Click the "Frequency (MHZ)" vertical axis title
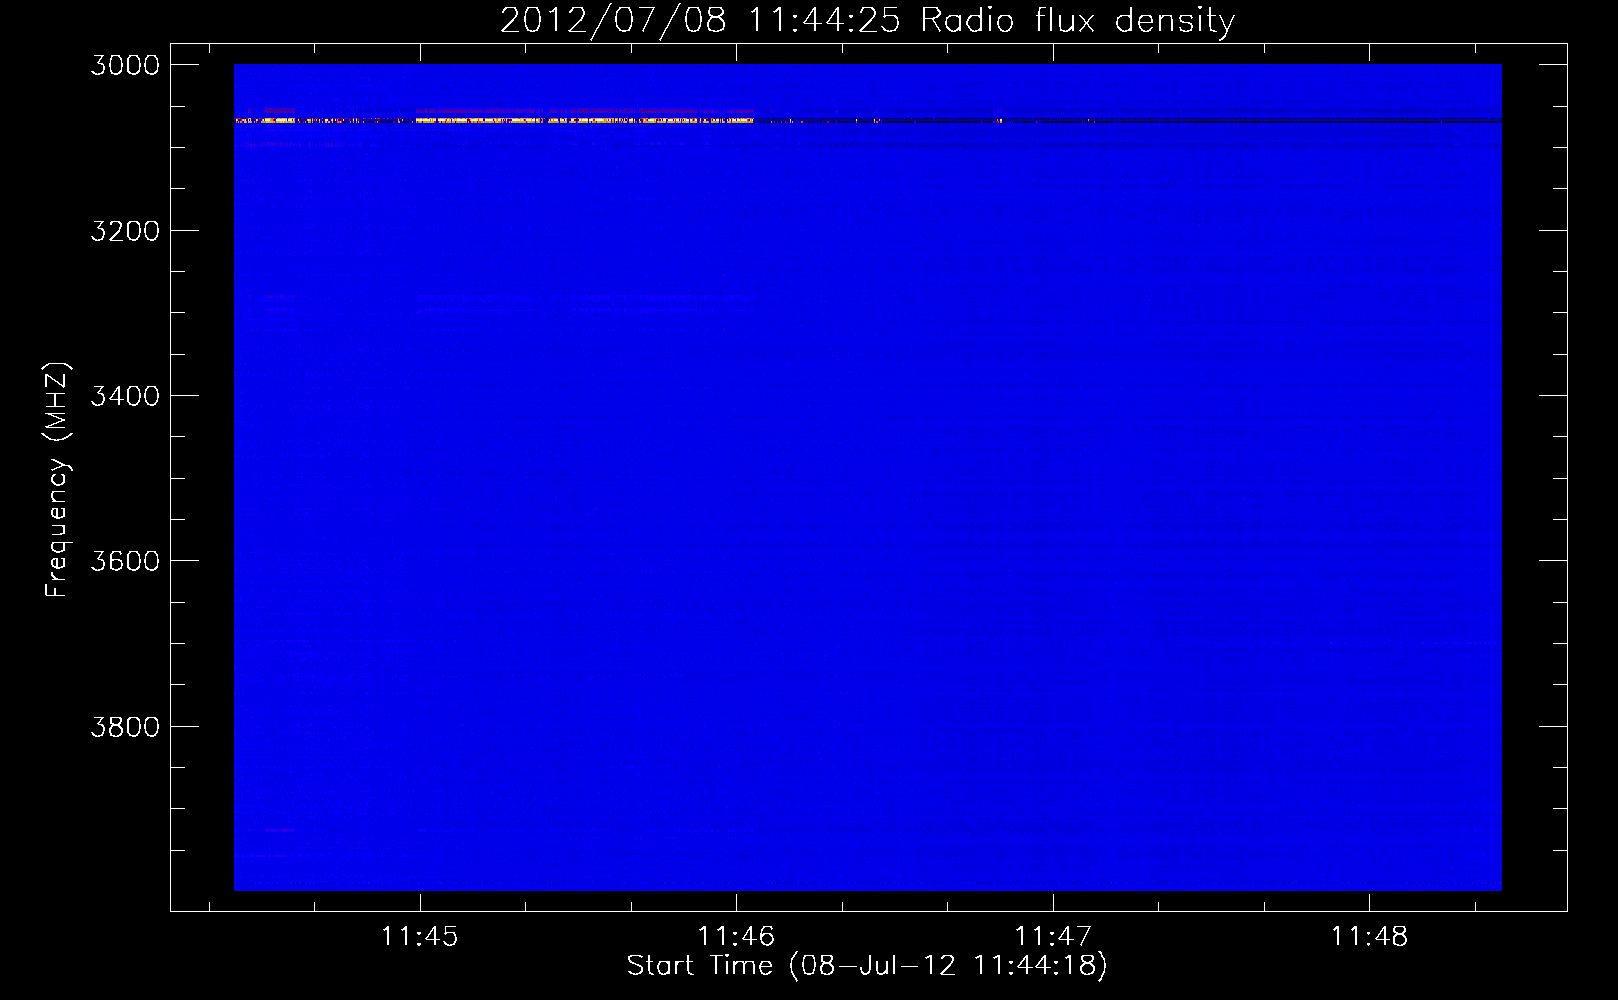 point(57,480)
